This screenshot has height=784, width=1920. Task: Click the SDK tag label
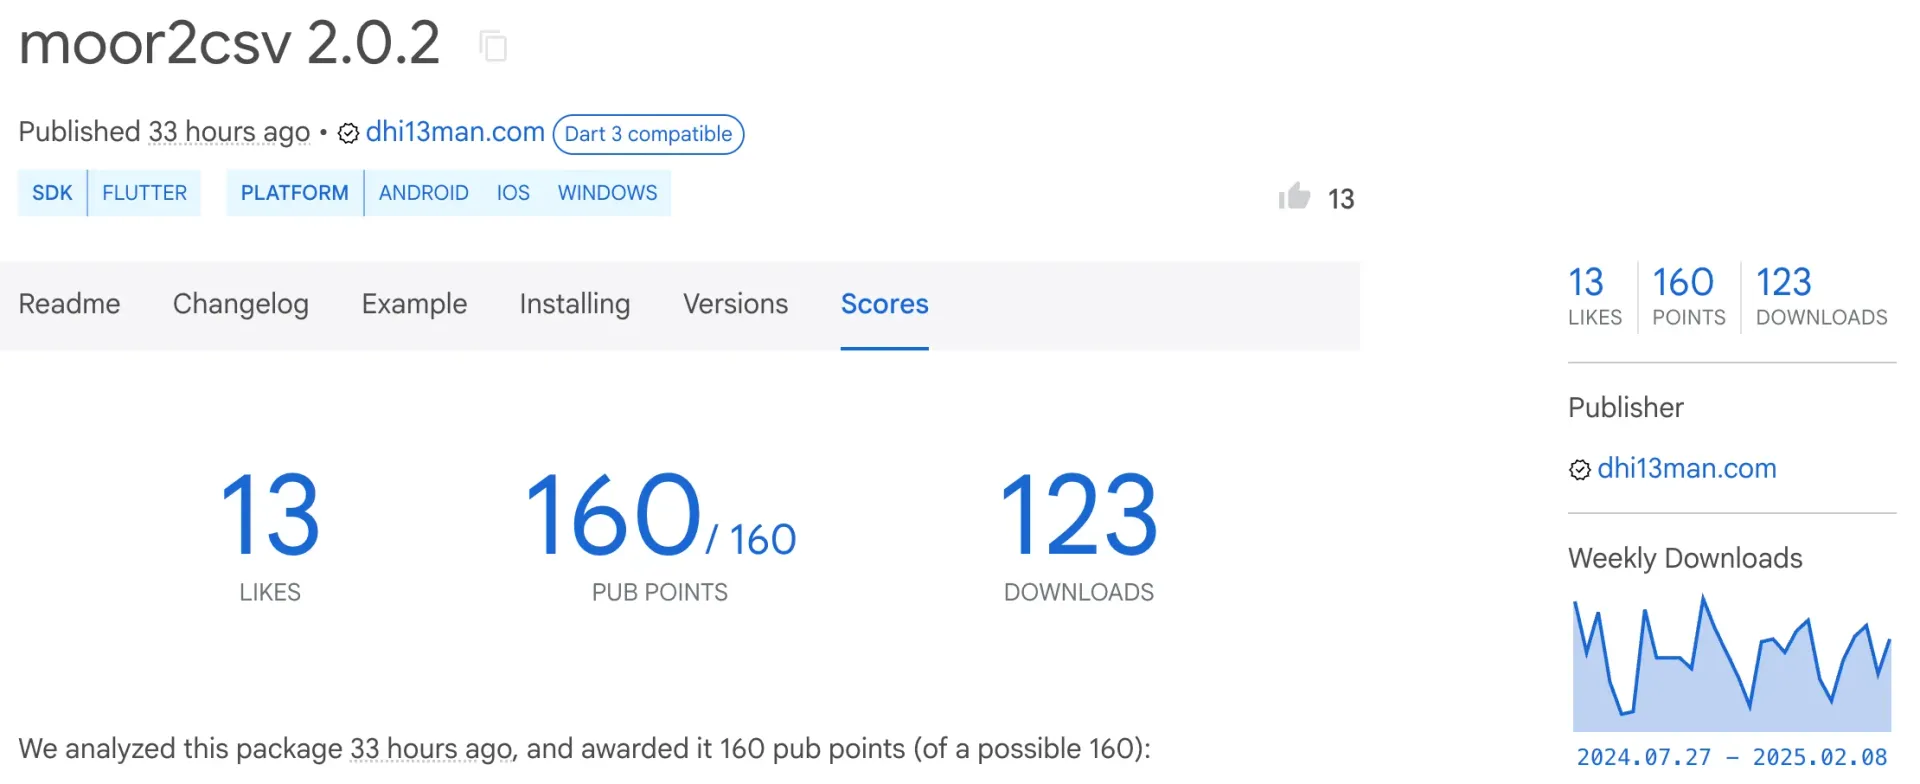pos(52,193)
